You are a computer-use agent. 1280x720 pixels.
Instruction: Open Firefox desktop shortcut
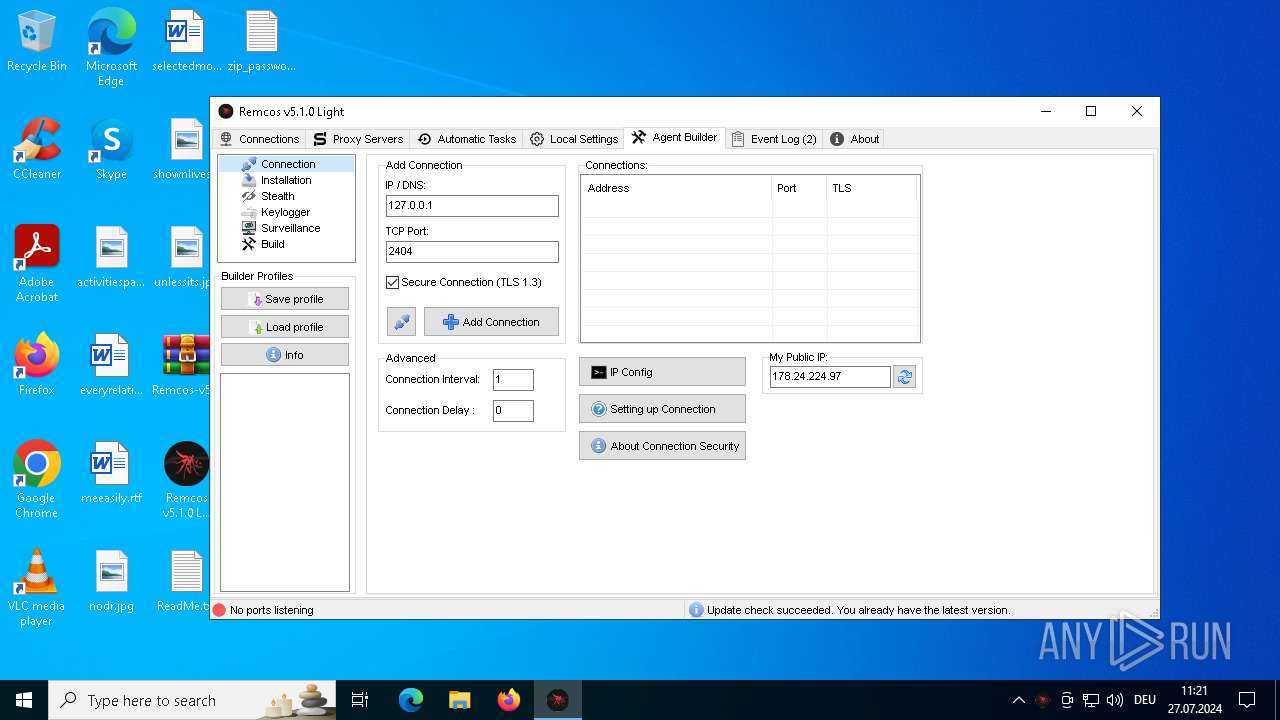pyautogui.click(x=37, y=365)
